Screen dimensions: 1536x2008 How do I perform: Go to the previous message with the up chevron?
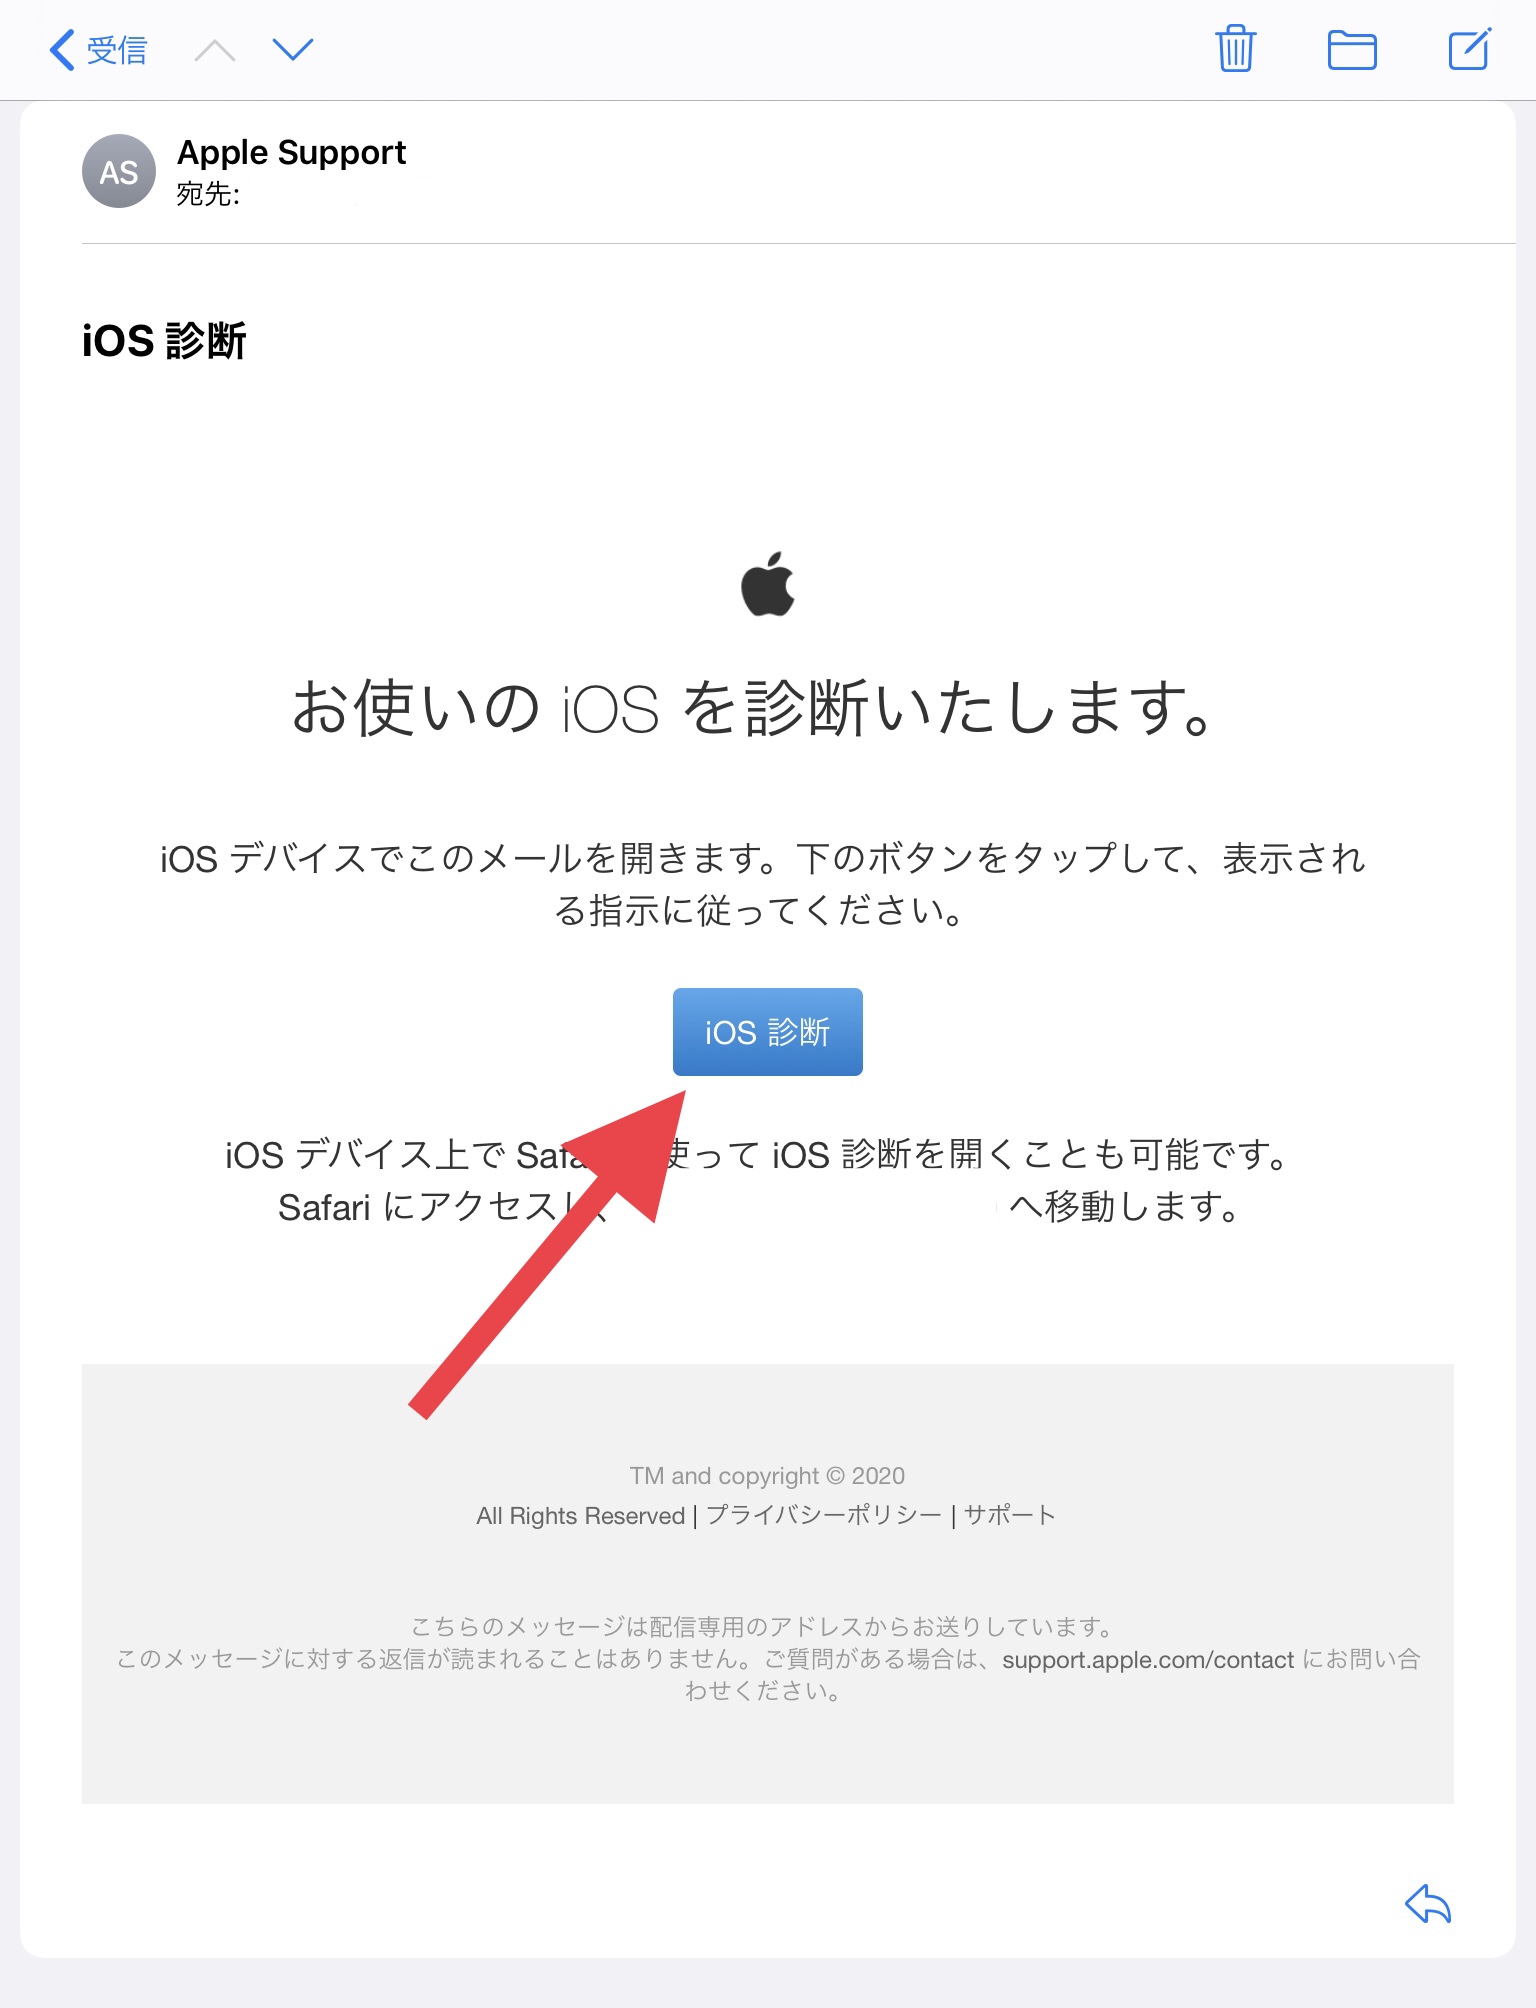click(215, 49)
